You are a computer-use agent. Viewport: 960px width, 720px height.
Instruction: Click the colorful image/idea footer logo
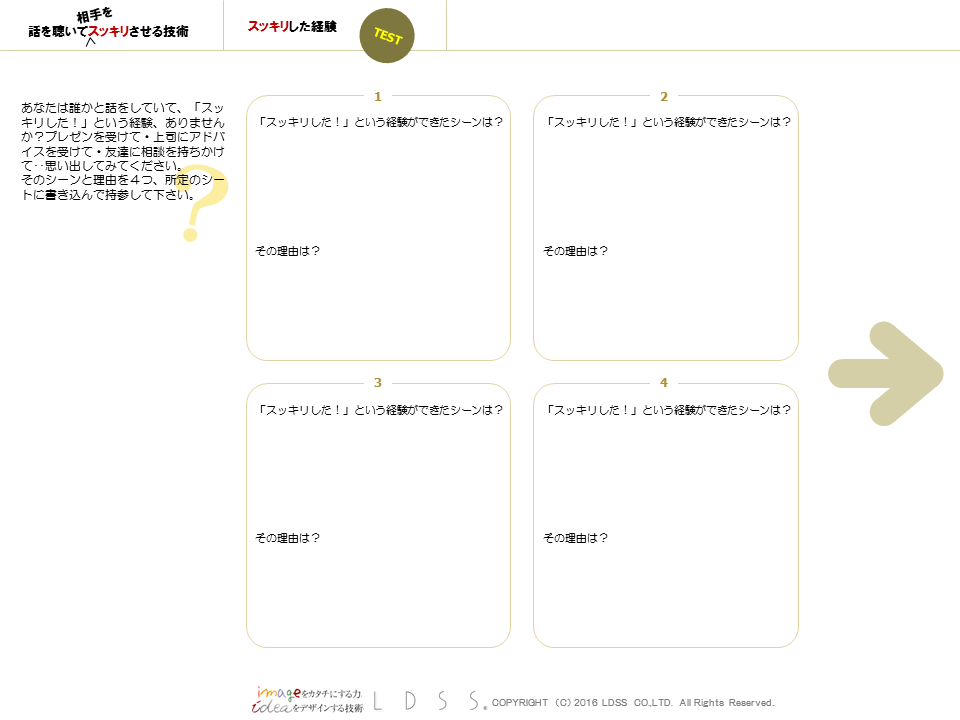(x=307, y=700)
